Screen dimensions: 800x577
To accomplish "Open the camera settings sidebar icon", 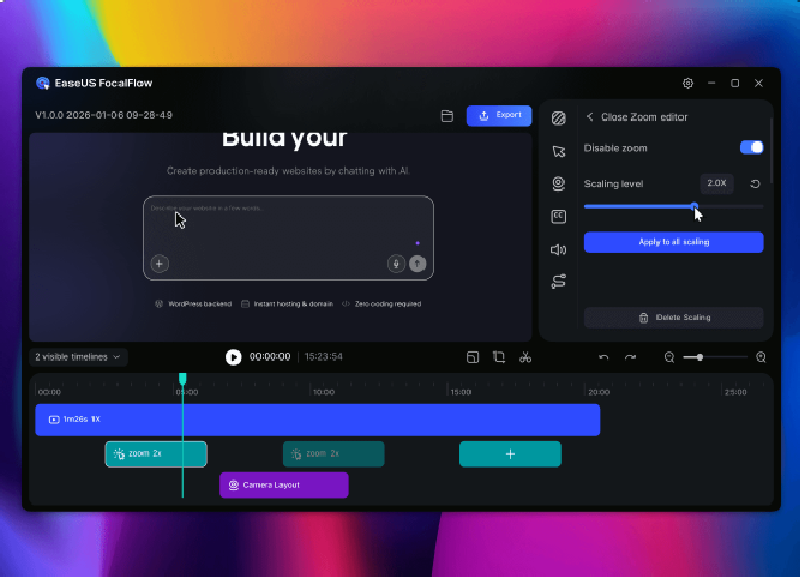I will (559, 184).
